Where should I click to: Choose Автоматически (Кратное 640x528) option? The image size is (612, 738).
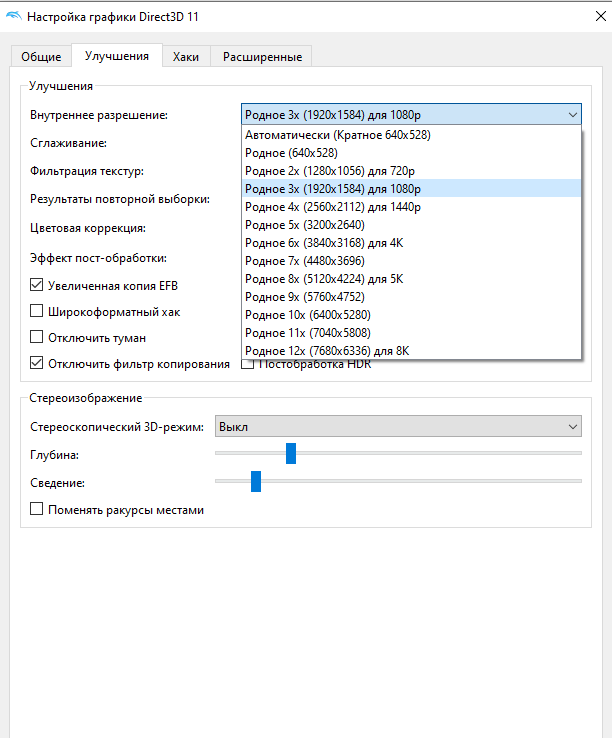tap(411, 135)
